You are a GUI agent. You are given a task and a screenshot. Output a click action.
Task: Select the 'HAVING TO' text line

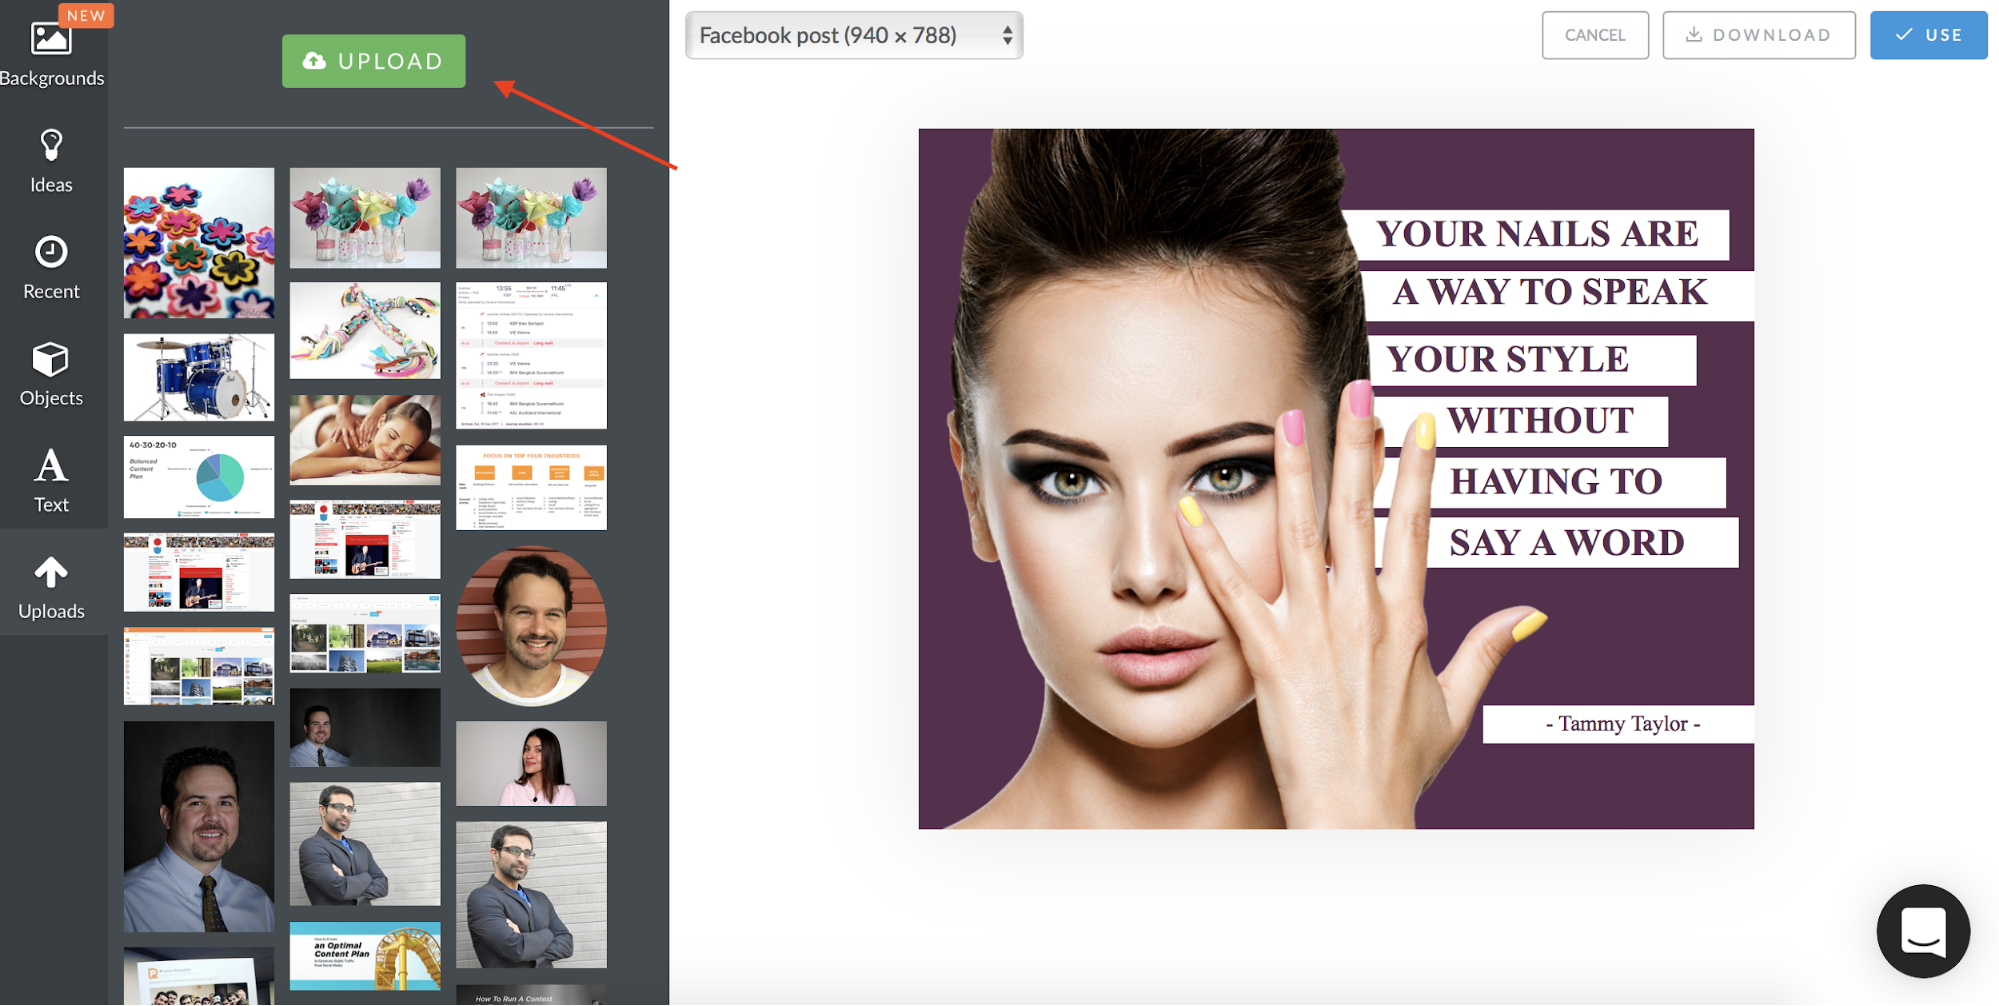click(1556, 482)
